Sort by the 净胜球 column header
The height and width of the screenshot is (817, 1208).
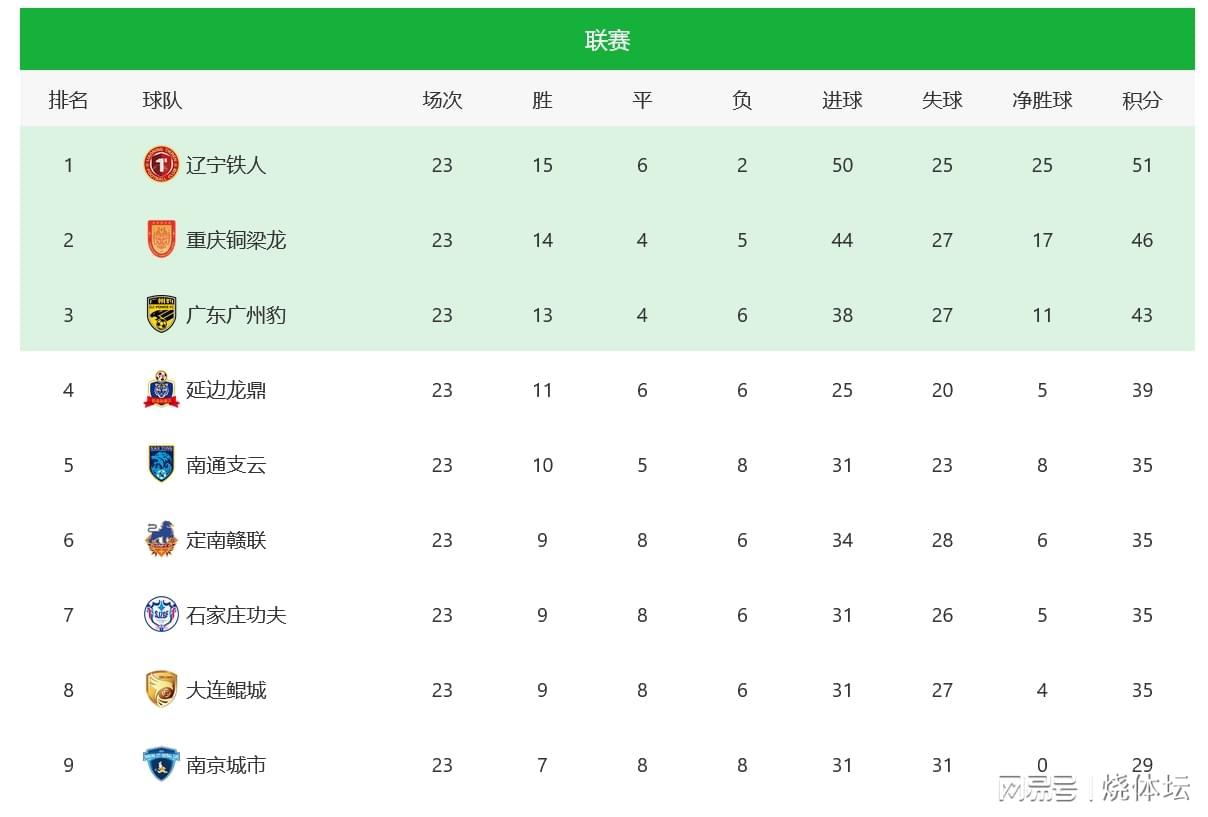[x=1042, y=100]
